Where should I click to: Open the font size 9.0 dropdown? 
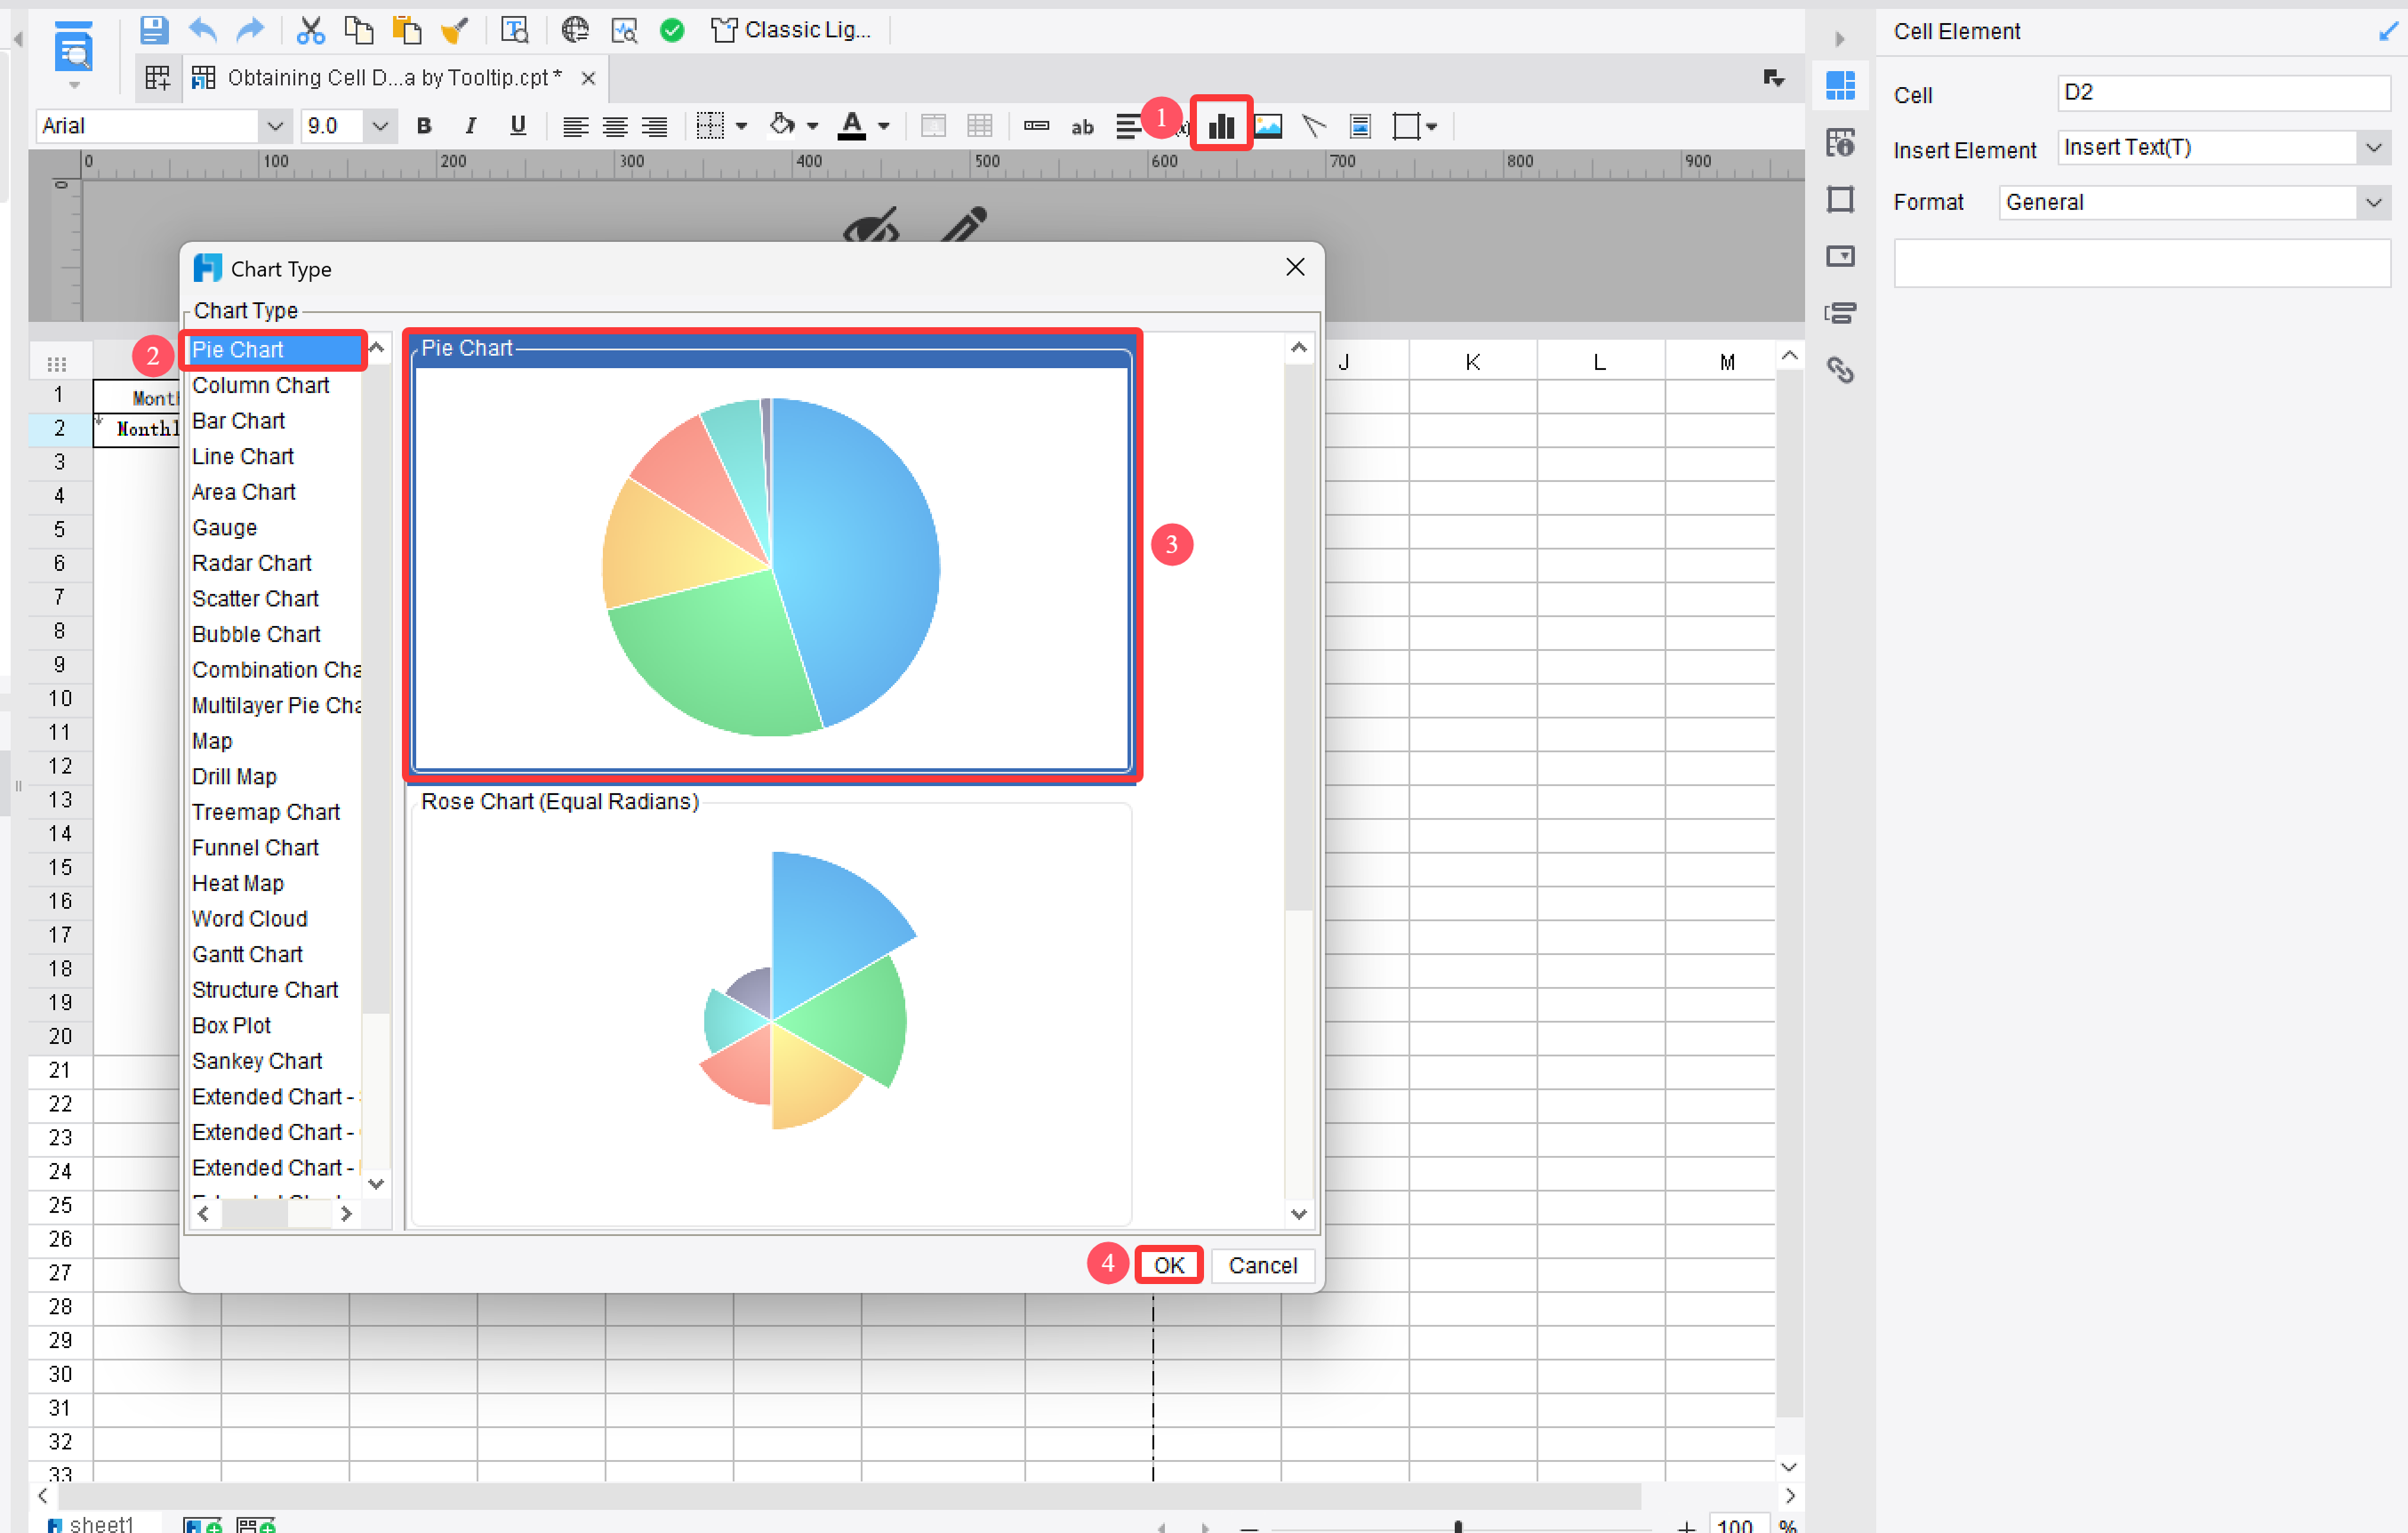tap(380, 126)
